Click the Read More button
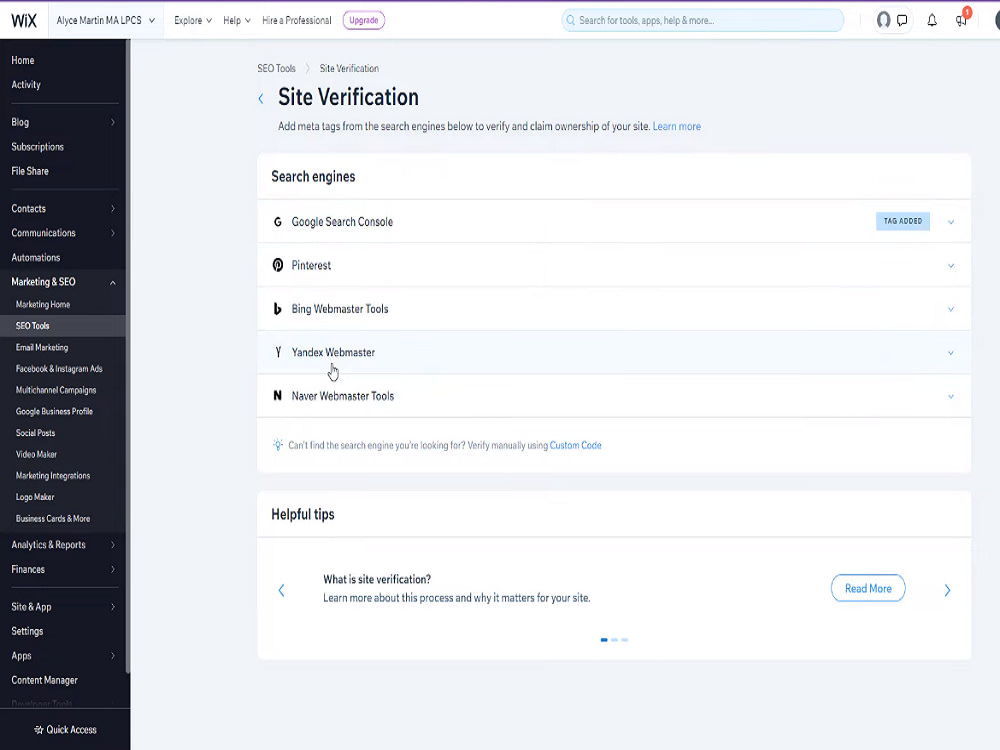Viewport: 1000px width, 750px height. tap(868, 588)
